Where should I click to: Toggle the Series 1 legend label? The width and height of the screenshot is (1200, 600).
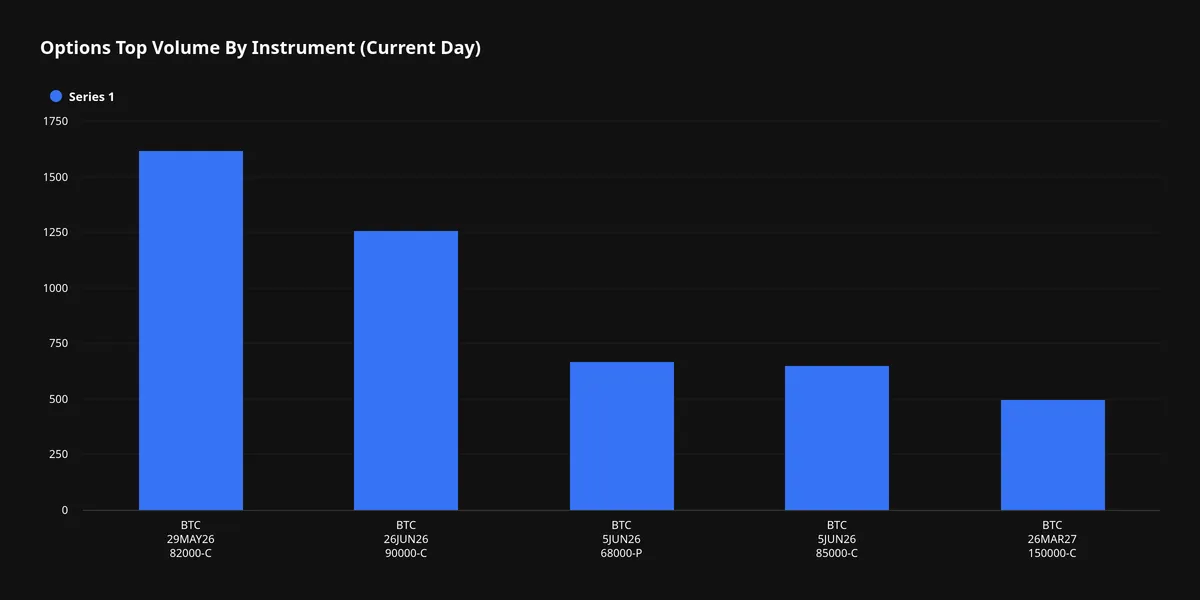(x=91, y=97)
